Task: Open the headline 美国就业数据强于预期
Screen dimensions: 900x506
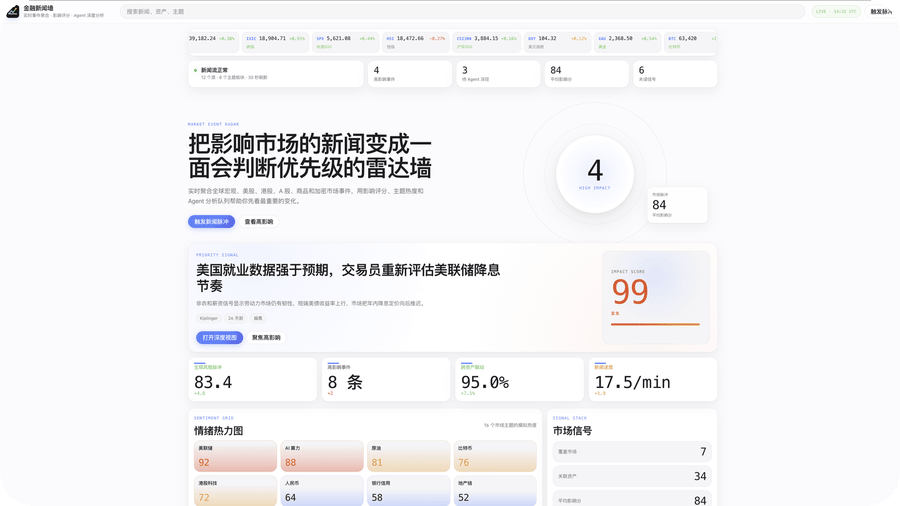Action: (348, 278)
